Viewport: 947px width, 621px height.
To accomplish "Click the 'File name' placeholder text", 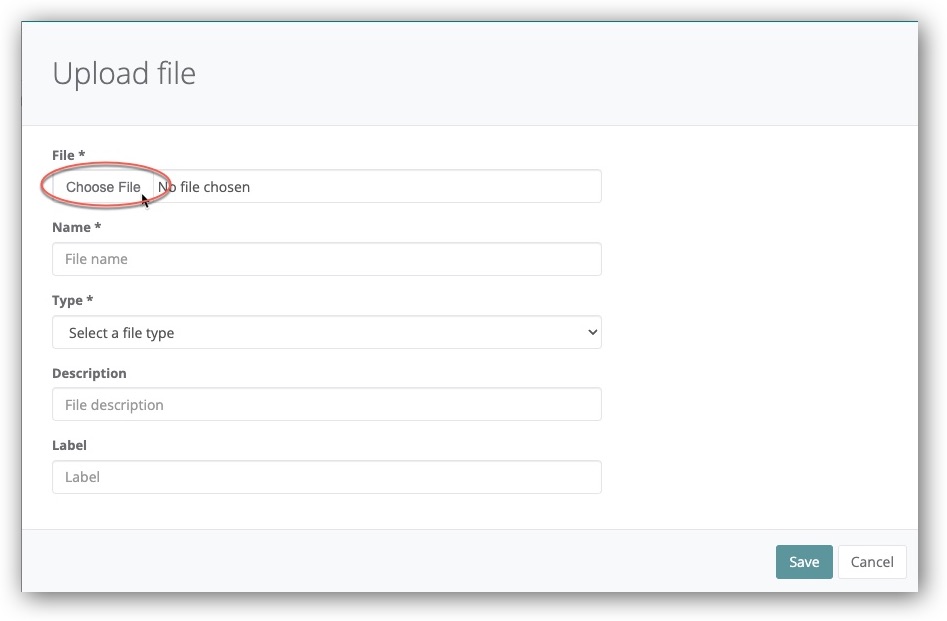I will 96,259.
